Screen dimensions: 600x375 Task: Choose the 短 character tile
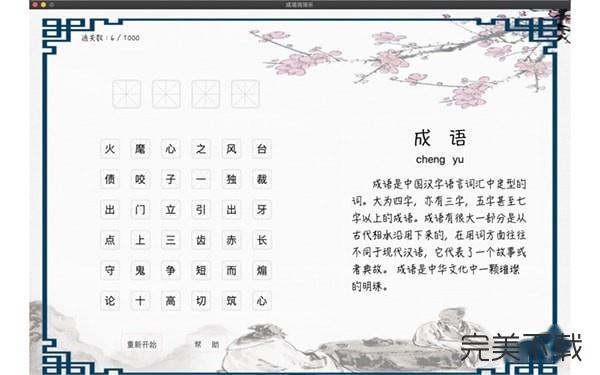201,271
